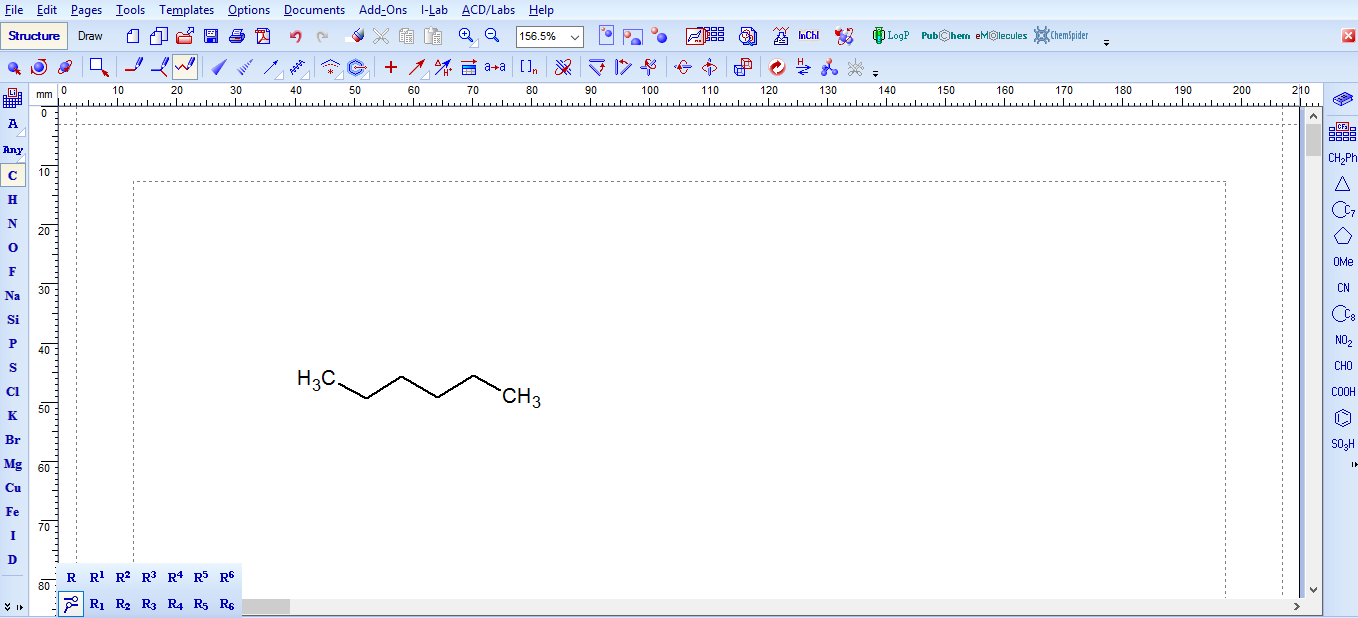Select the Draw Chains tool
Image resolution: width=1358 pixels, height=618 pixels.
185,67
